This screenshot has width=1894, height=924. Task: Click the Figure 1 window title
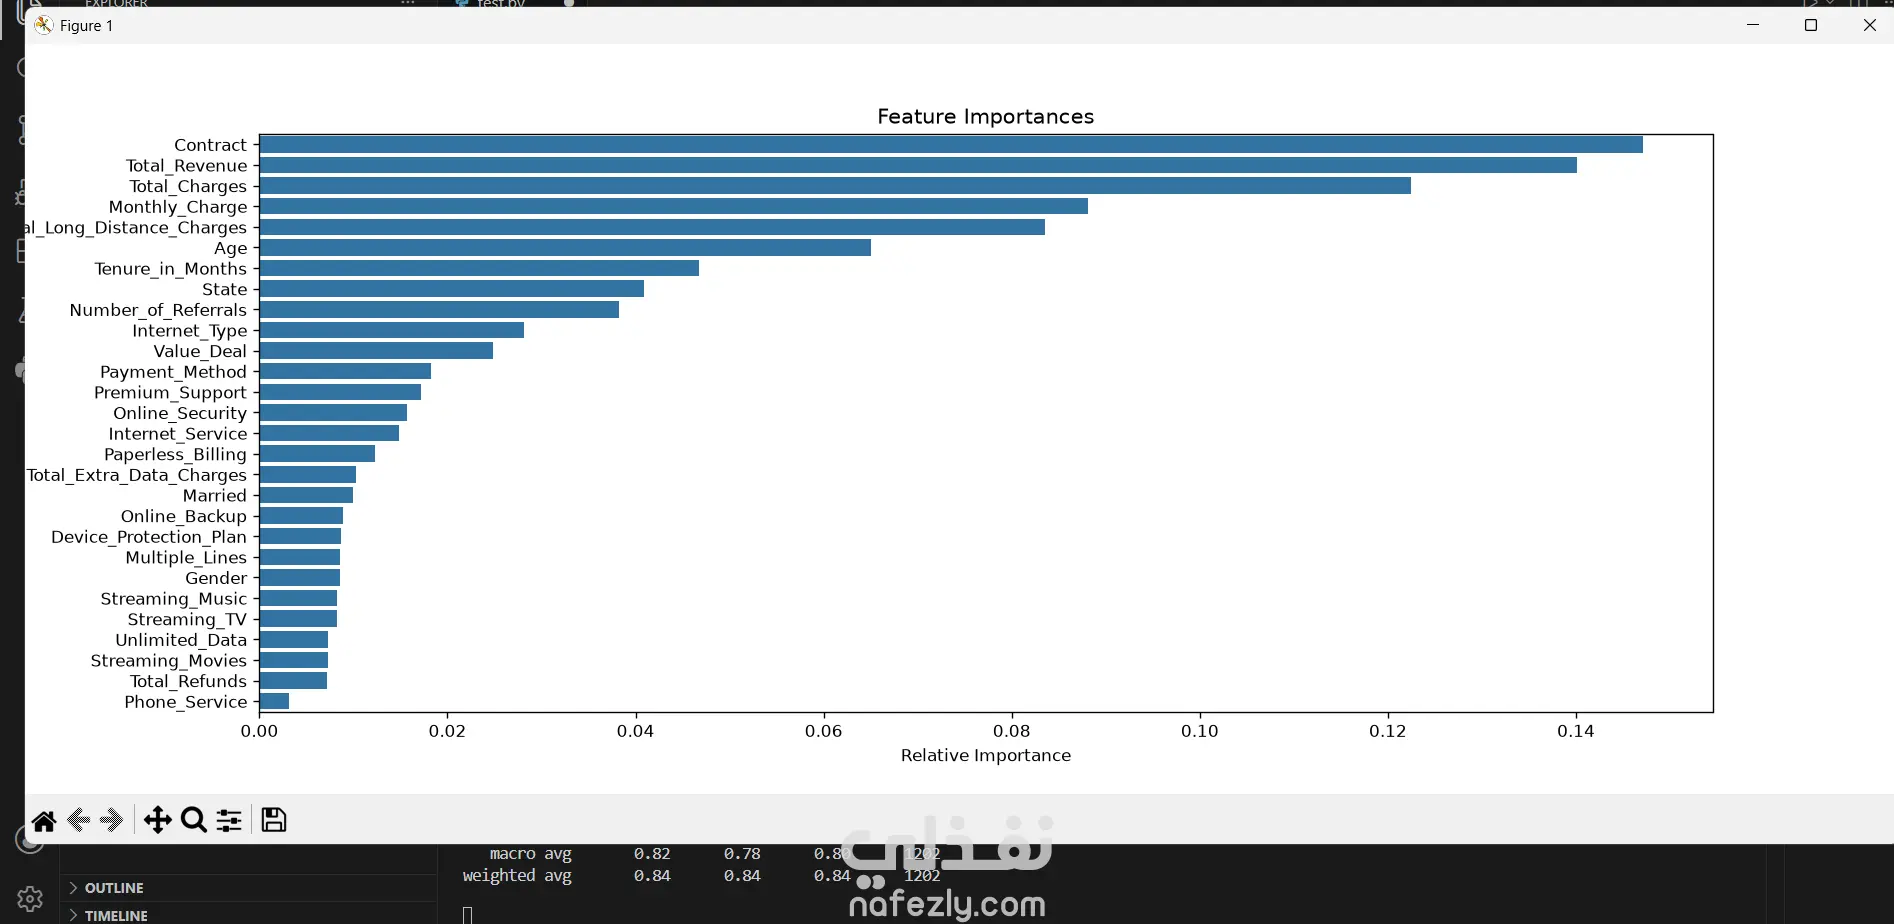86,26
